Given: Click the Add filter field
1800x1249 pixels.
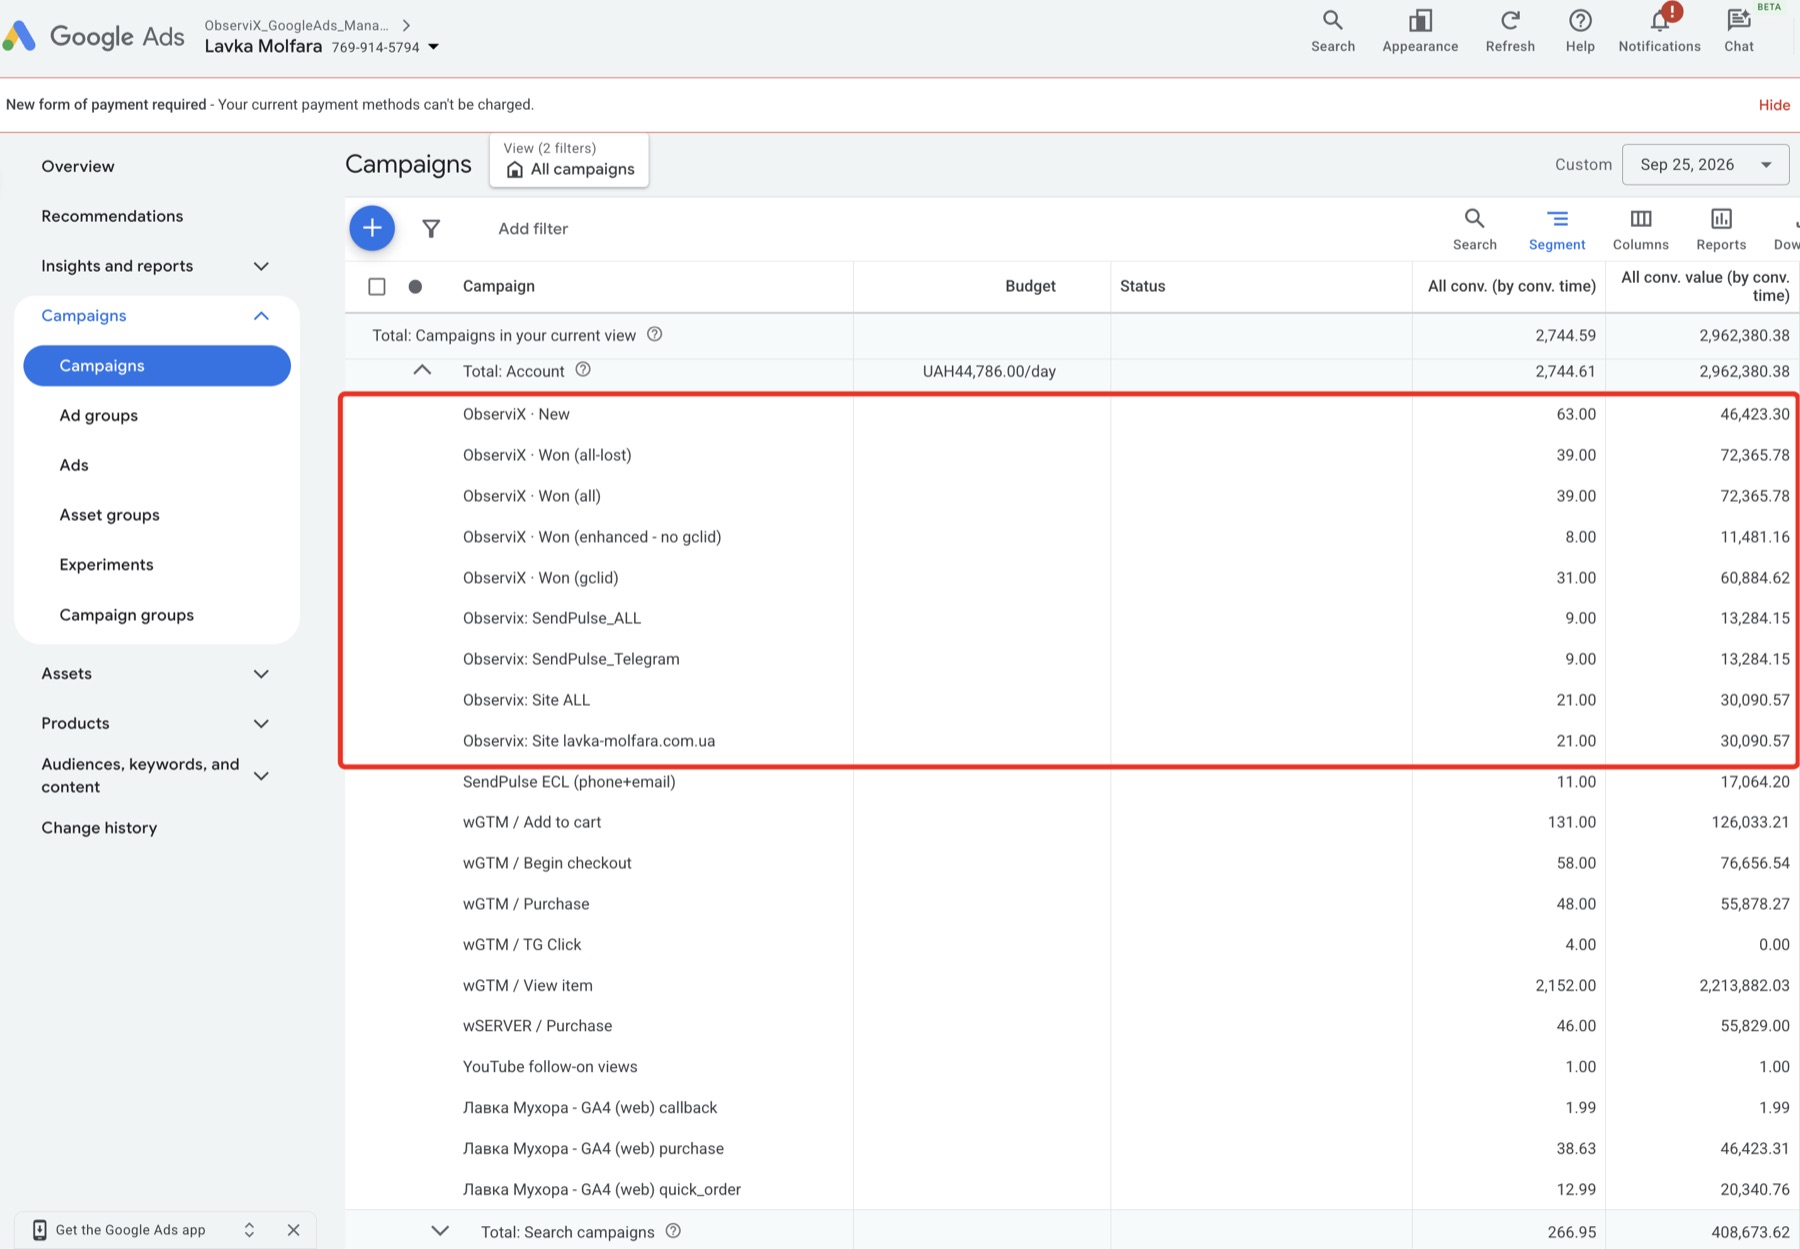Looking at the screenshot, I should pos(533,229).
